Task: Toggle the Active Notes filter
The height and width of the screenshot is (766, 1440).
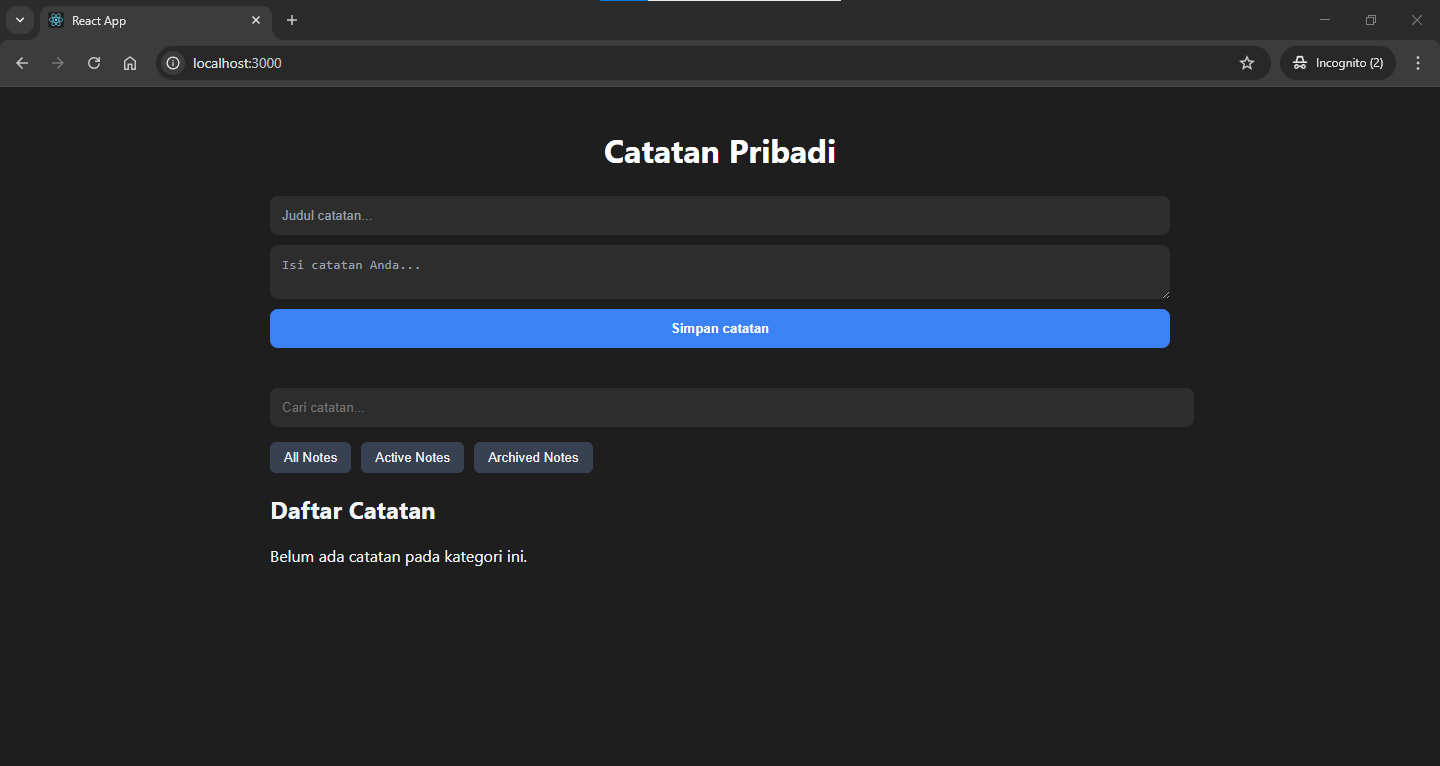Action: (412, 457)
